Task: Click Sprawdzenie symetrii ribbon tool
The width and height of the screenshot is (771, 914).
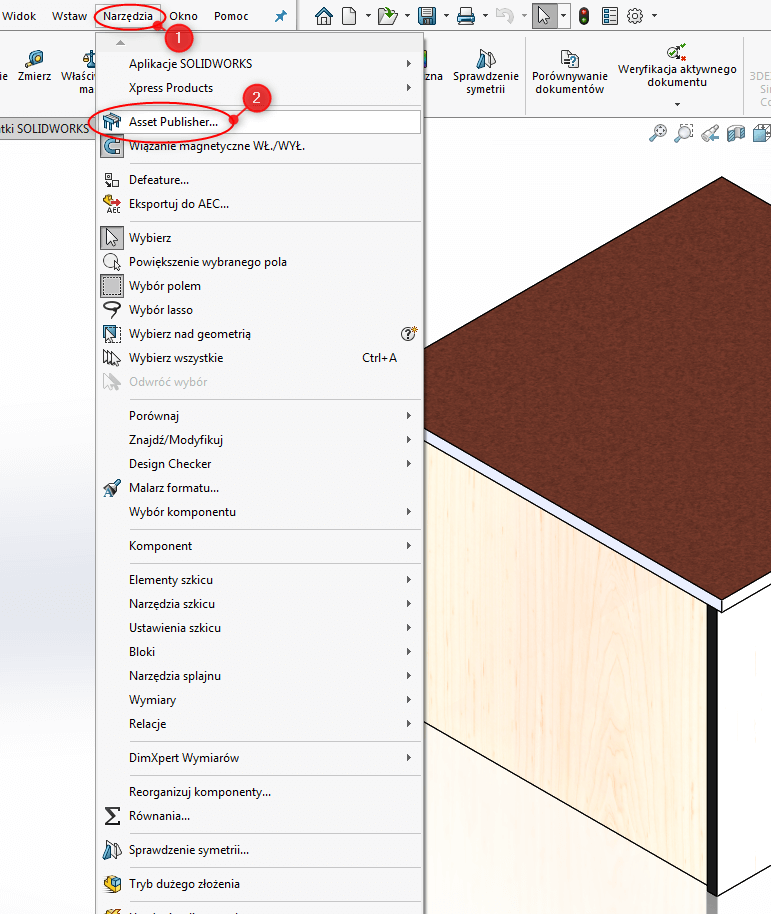Action: coord(485,71)
